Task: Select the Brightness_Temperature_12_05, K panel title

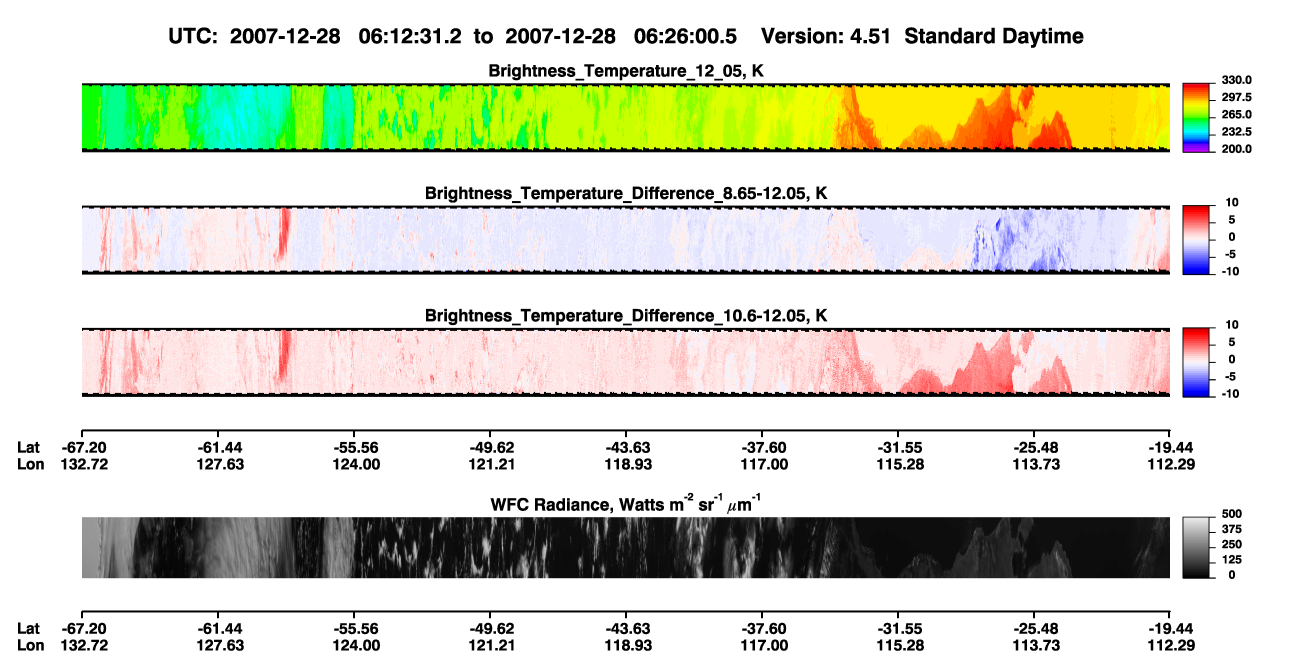Action: [x=626, y=71]
